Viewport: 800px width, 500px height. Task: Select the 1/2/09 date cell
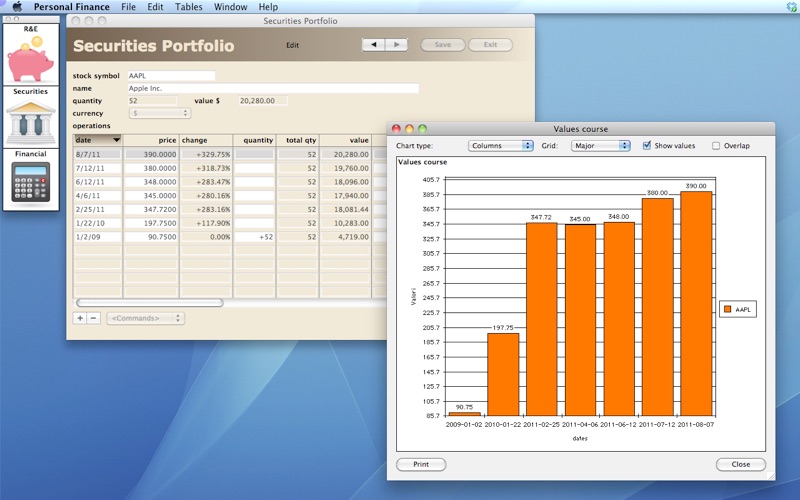[97, 237]
